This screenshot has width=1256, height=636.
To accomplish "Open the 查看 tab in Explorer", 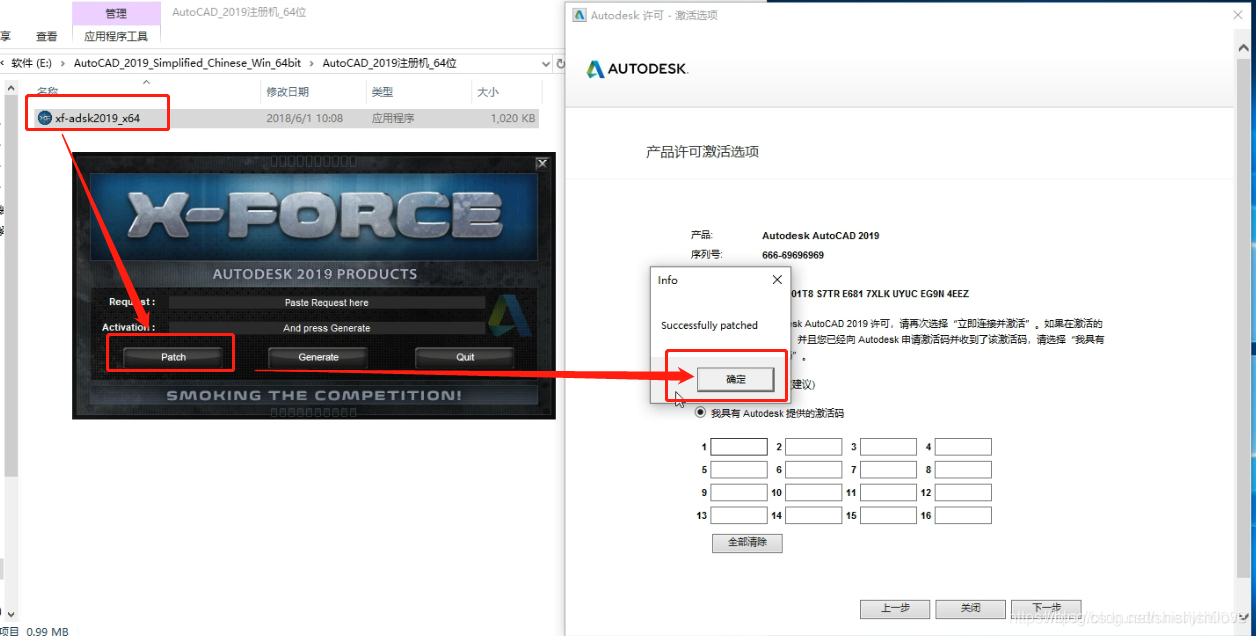I will [47, 36].
